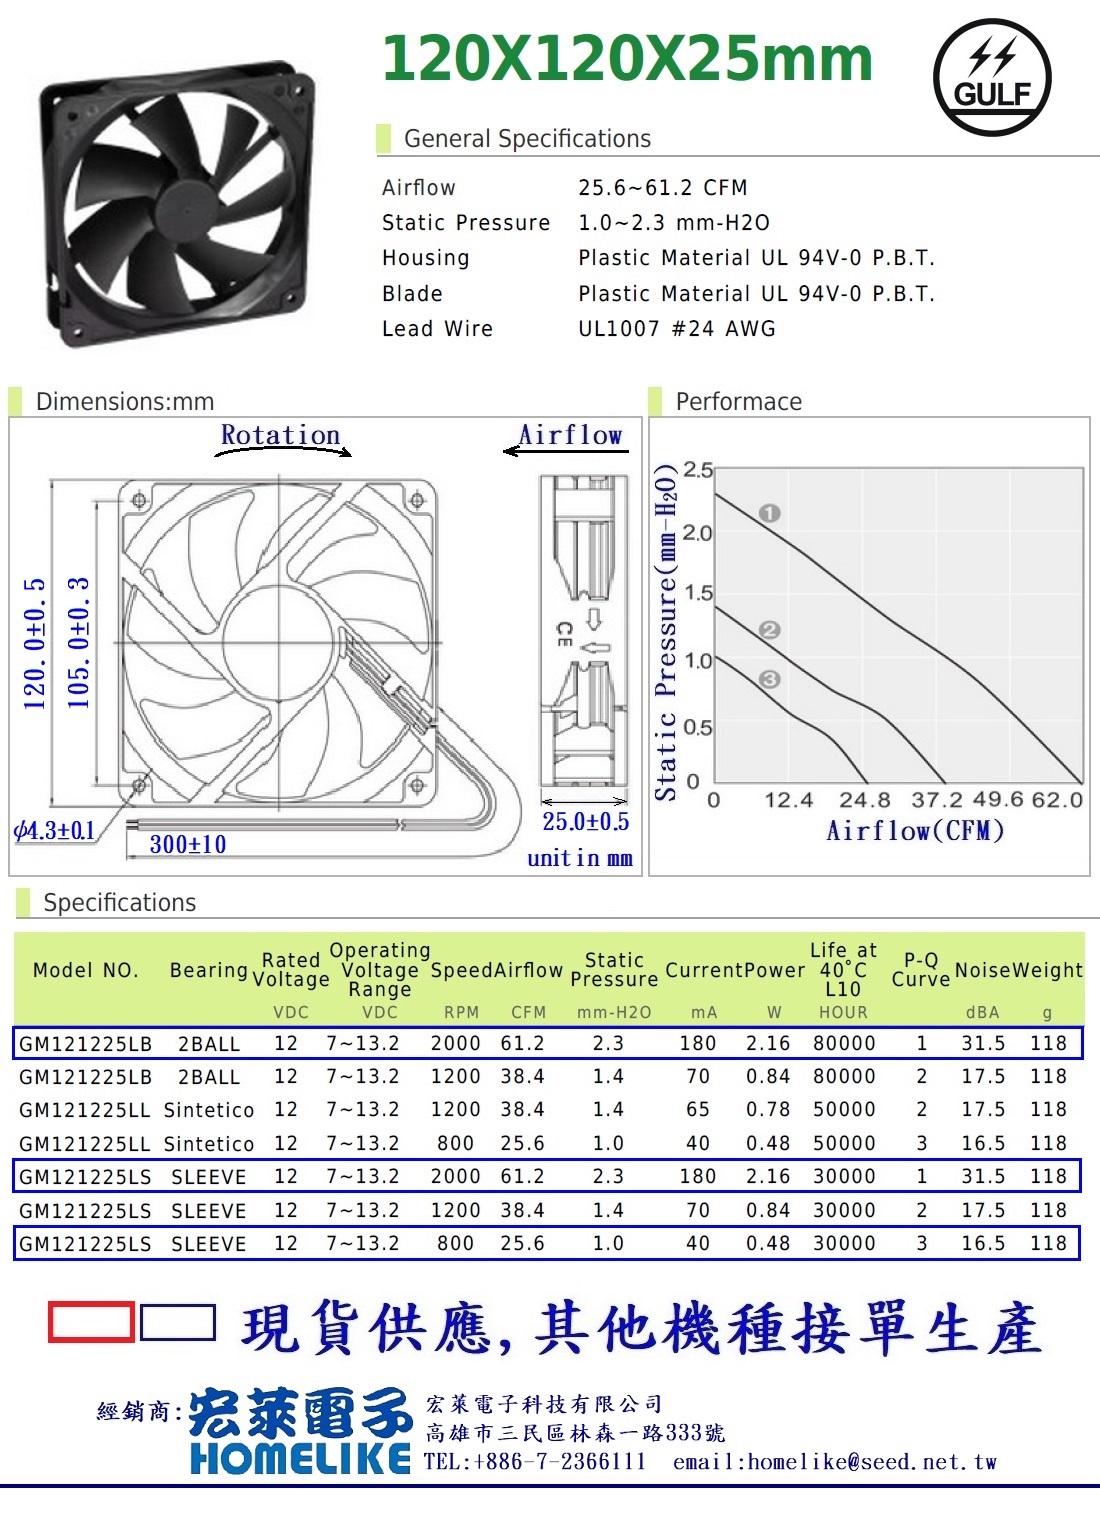1100x1522 pixels.
Task: Click the P-Q Curve column header
Action: click(x=921, y=970)
